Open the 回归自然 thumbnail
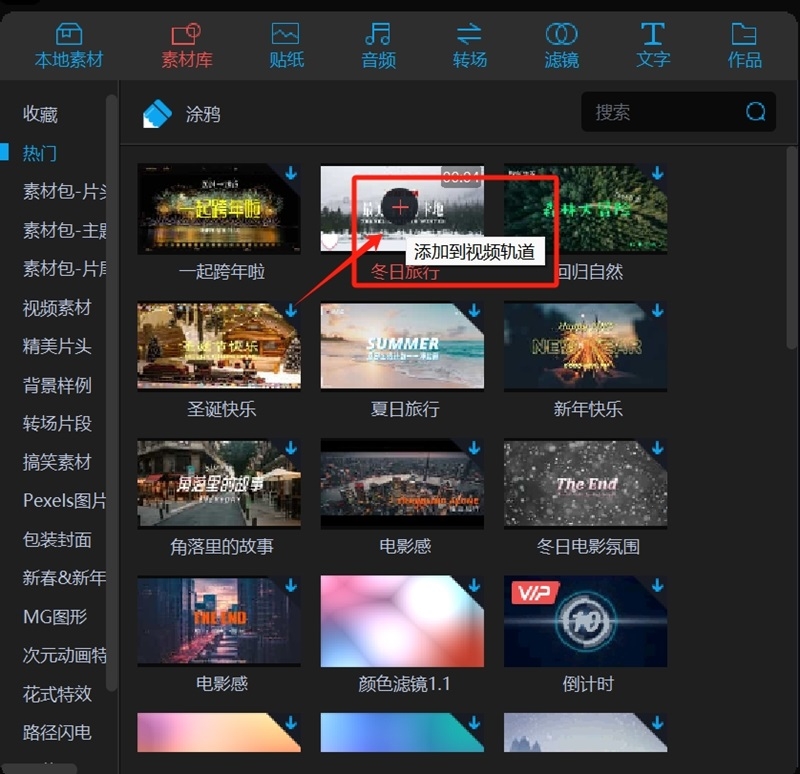 (586, 209)
